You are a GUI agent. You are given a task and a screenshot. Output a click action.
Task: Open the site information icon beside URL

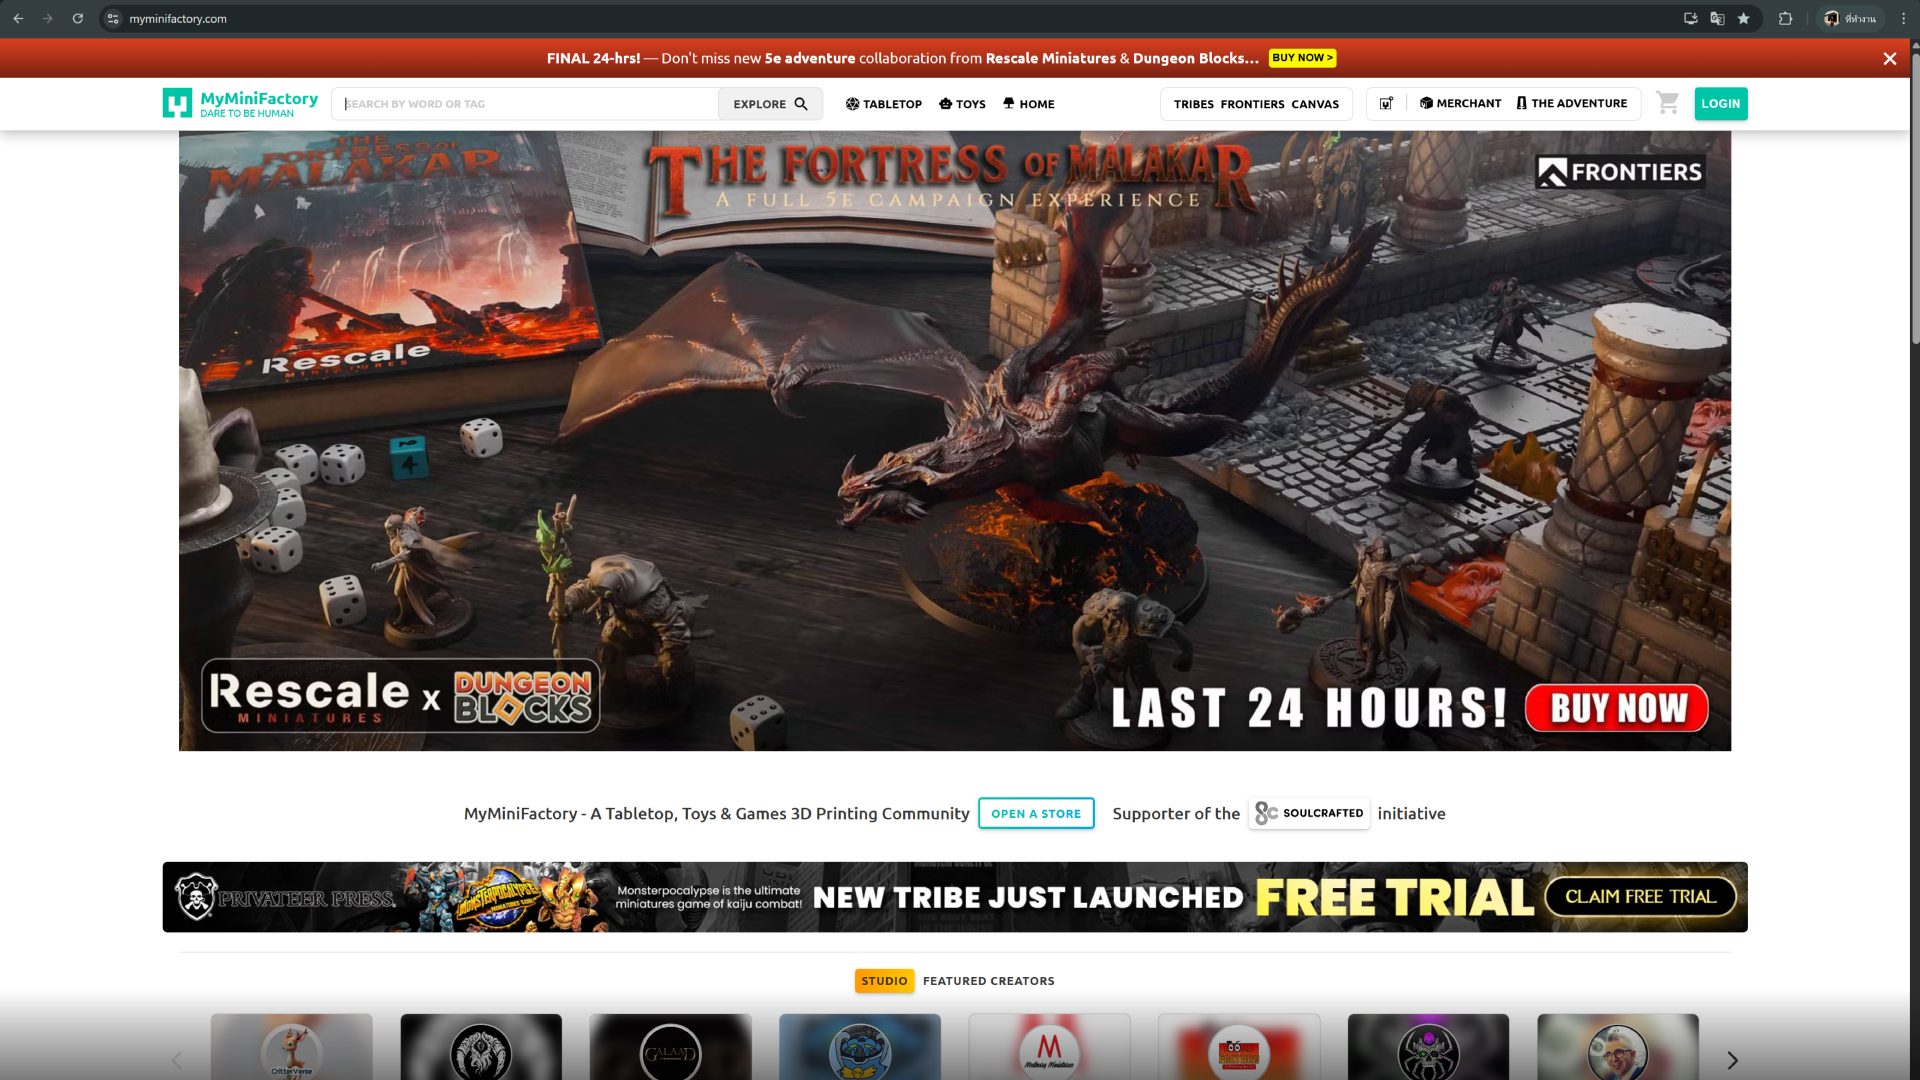(113, 19)
